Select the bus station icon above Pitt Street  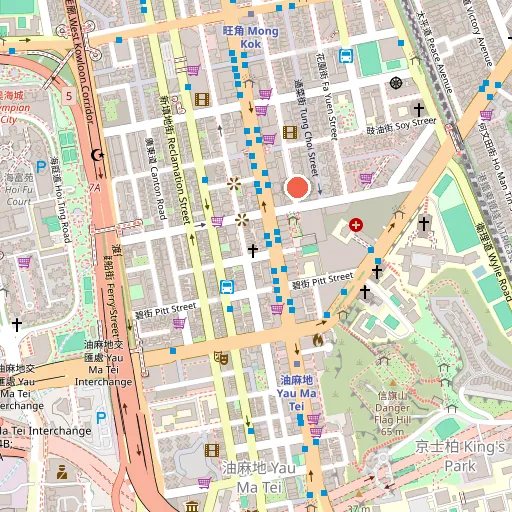coord(227,287)
